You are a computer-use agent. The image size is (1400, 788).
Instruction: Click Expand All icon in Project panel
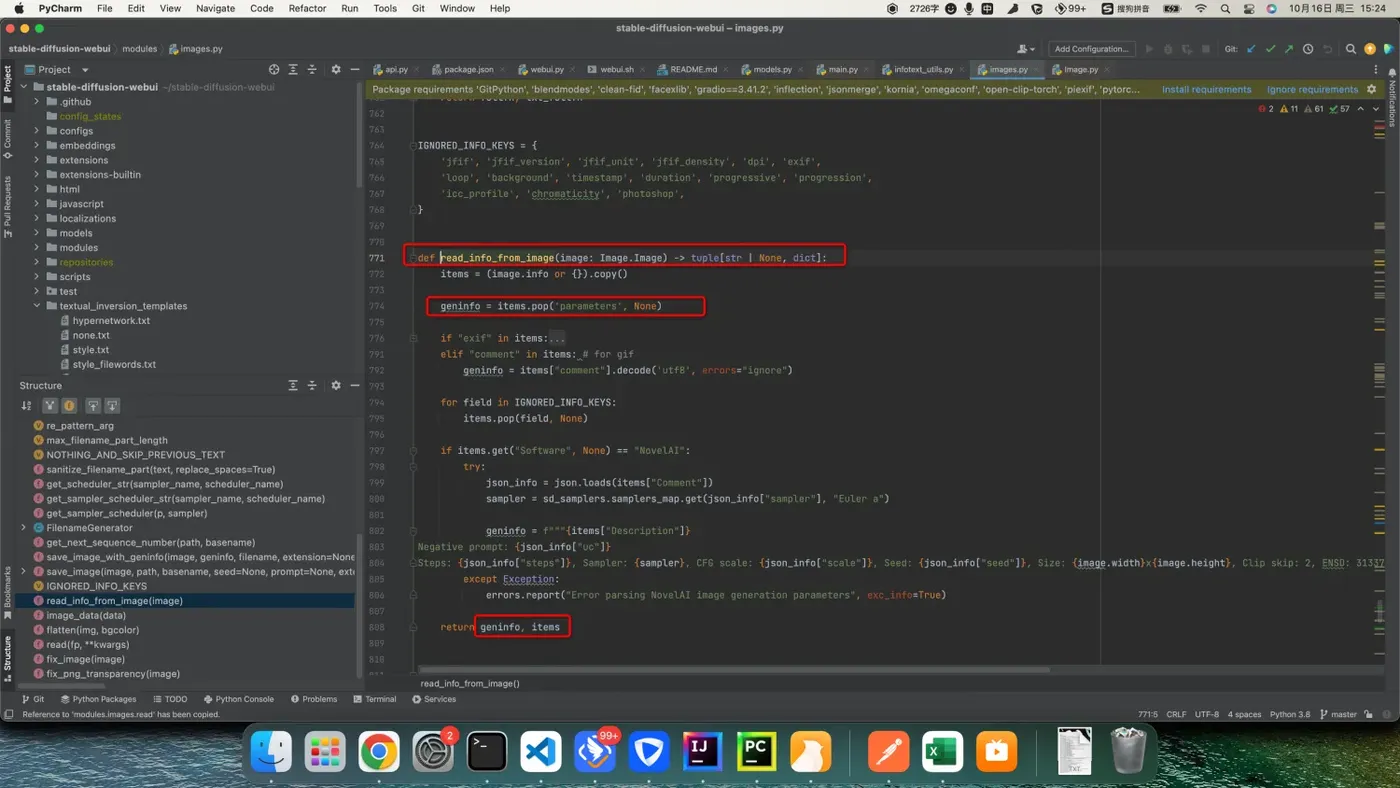[293, 69]
